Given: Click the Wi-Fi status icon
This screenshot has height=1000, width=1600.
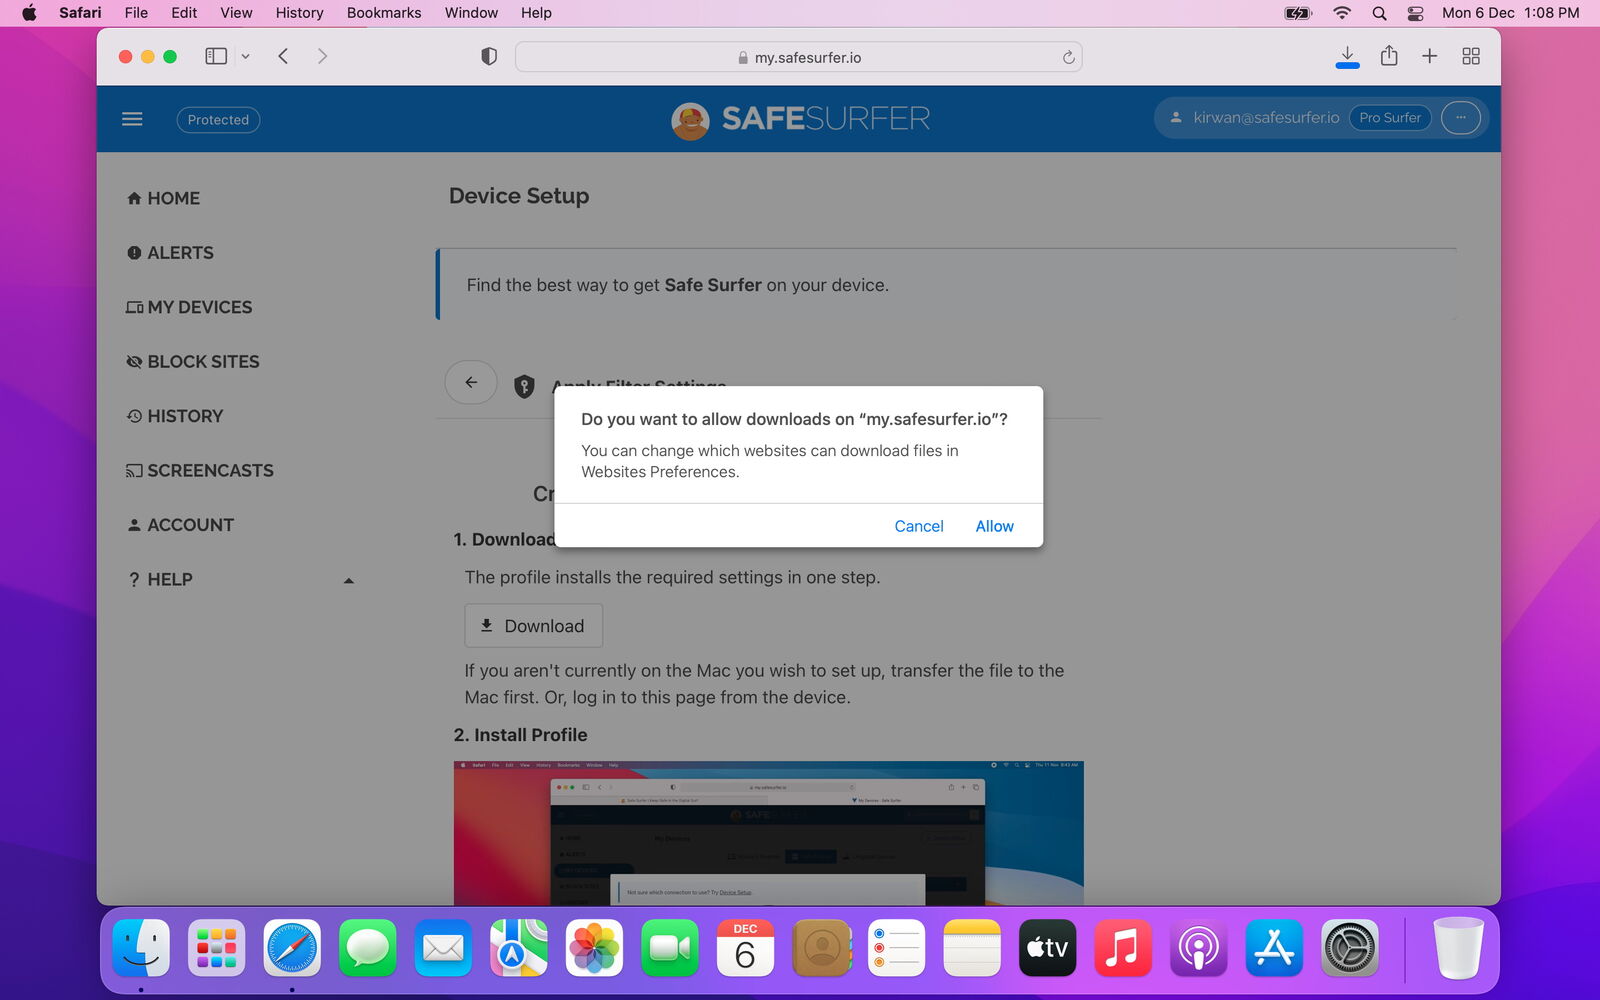Looking at the screenshot, I should [x=1342, y=13].
